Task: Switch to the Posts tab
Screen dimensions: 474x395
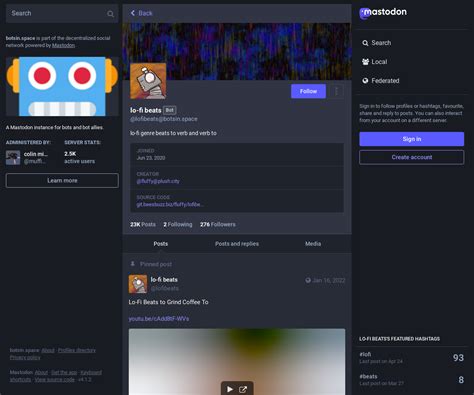Action: coord(161,244)
